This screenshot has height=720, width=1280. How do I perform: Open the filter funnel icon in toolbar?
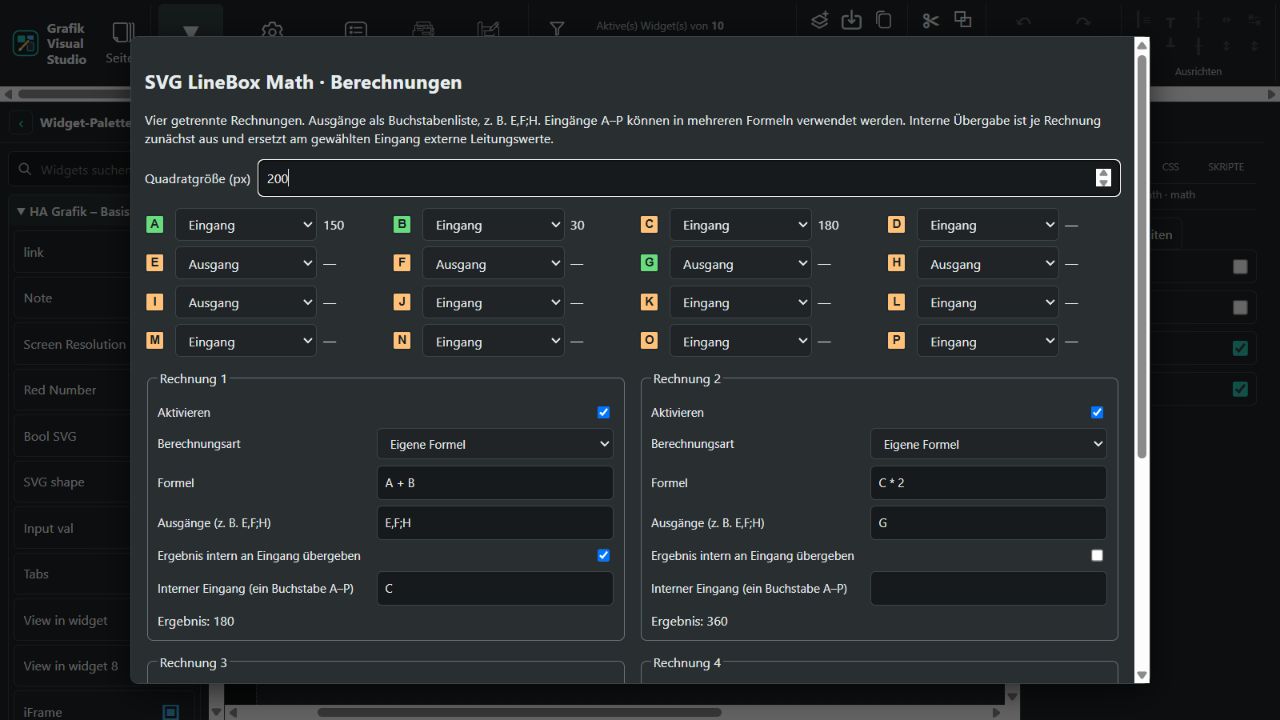click(557, 29)
